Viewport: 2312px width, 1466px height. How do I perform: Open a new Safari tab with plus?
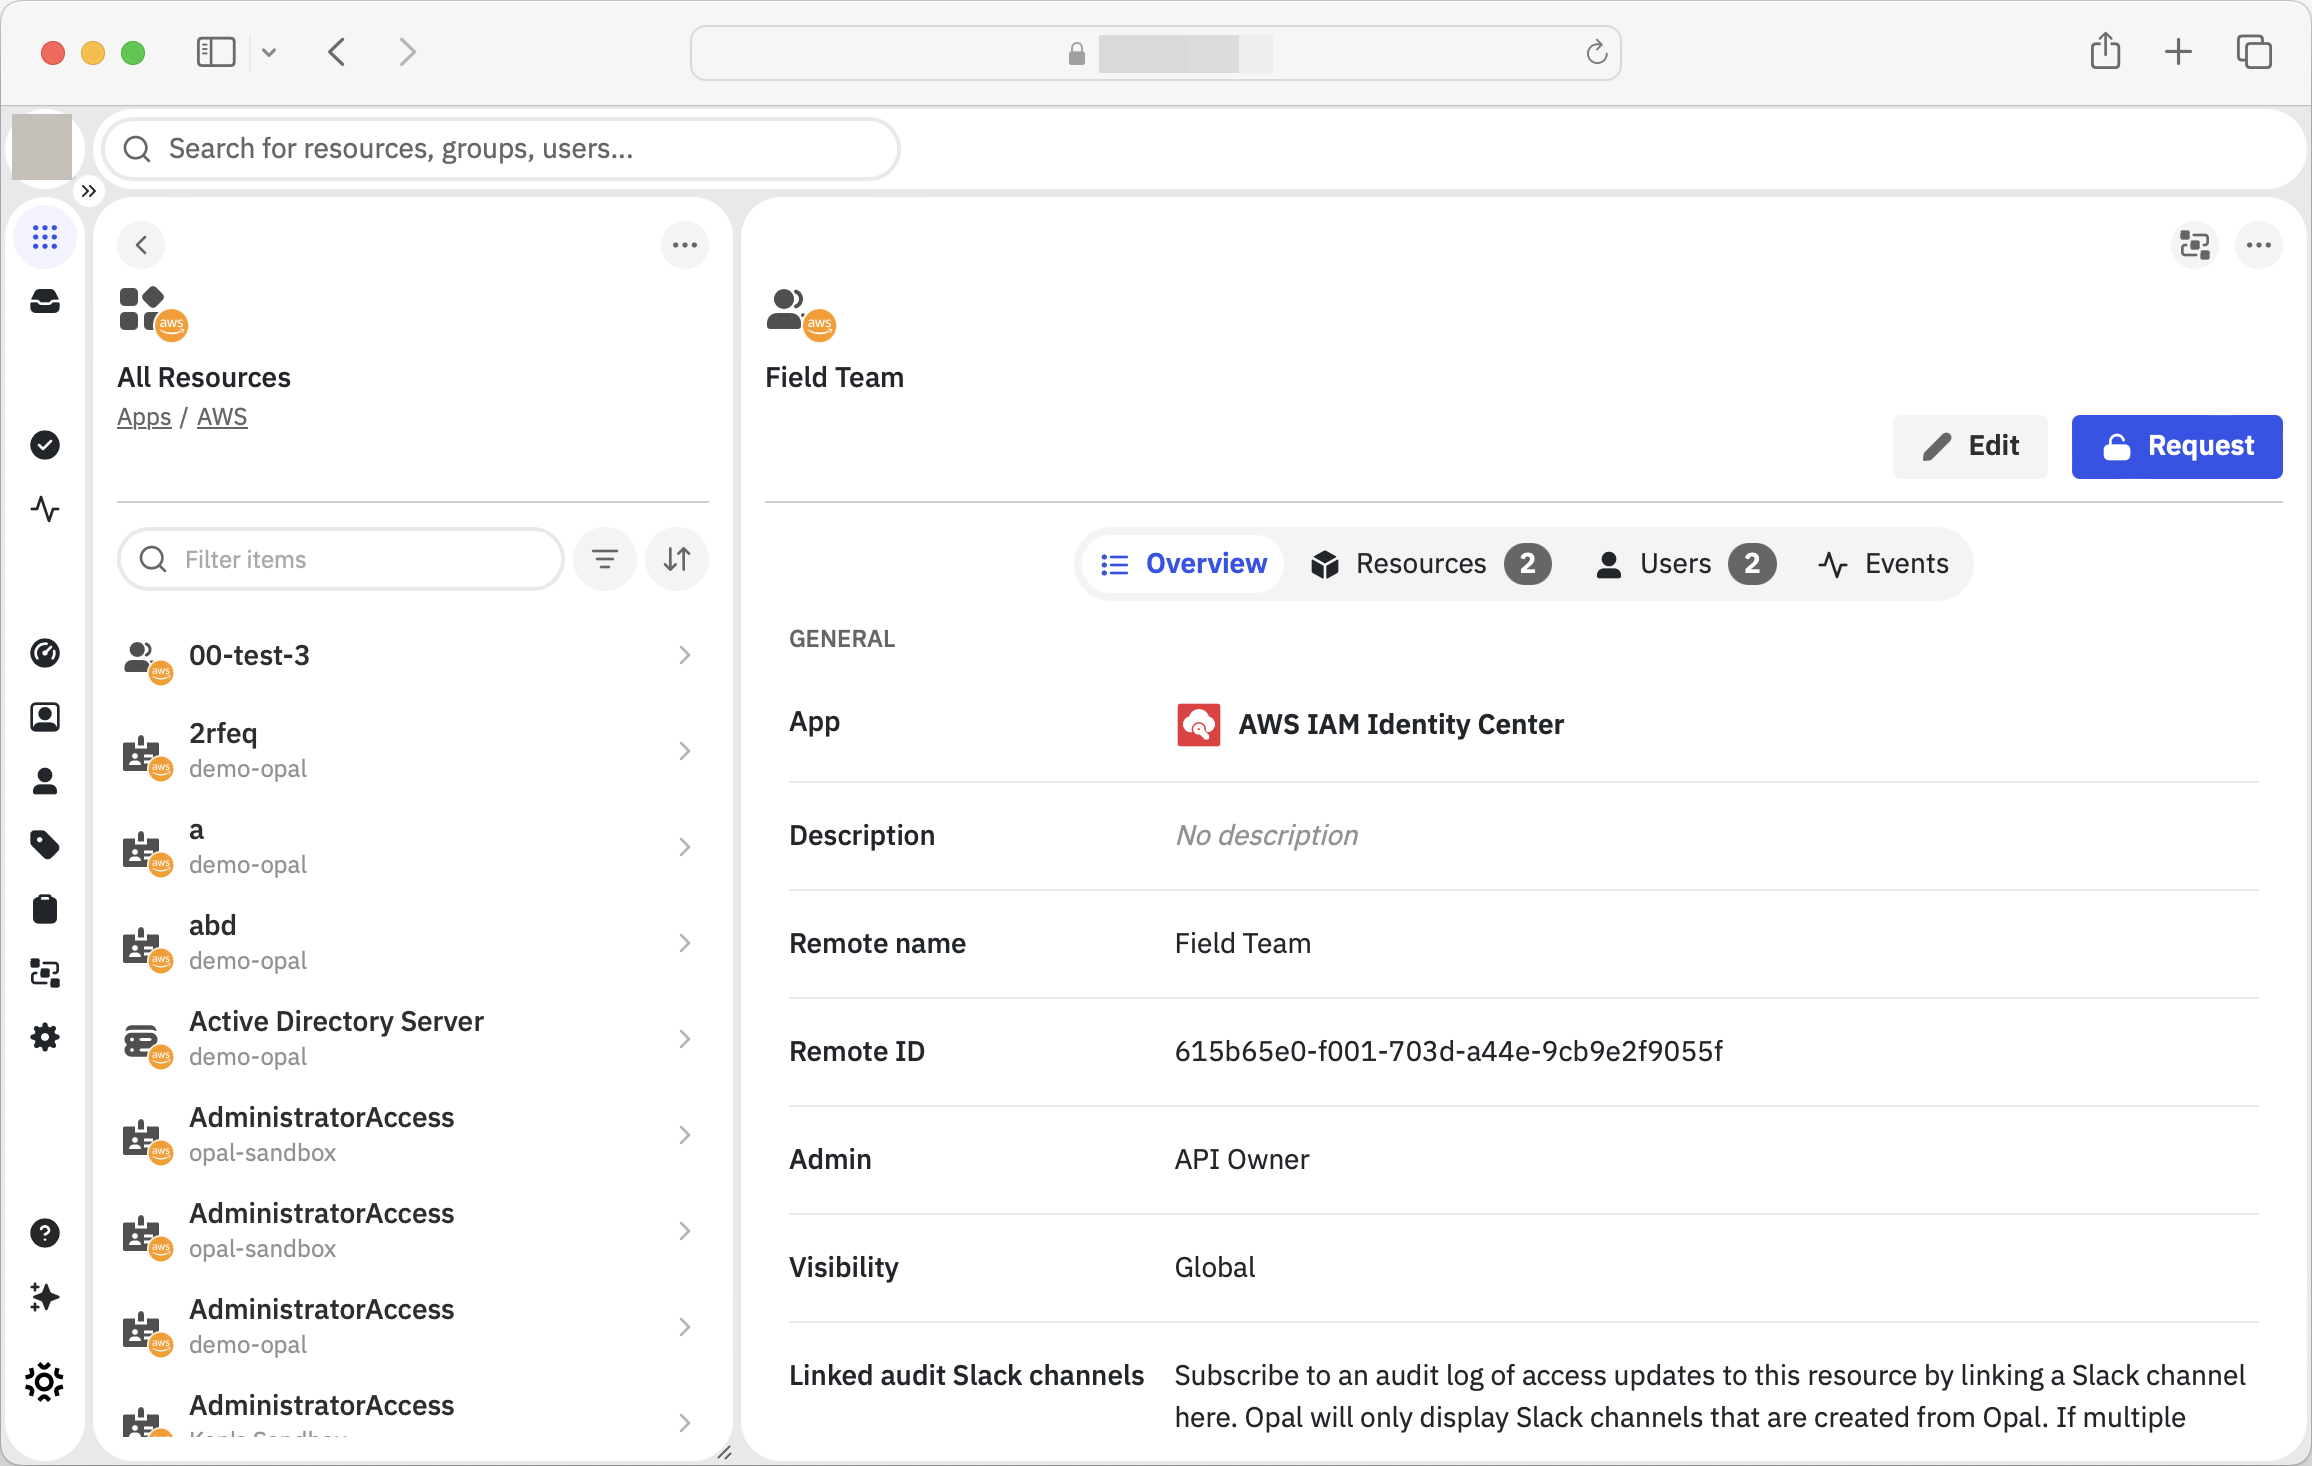(2178, 52)
